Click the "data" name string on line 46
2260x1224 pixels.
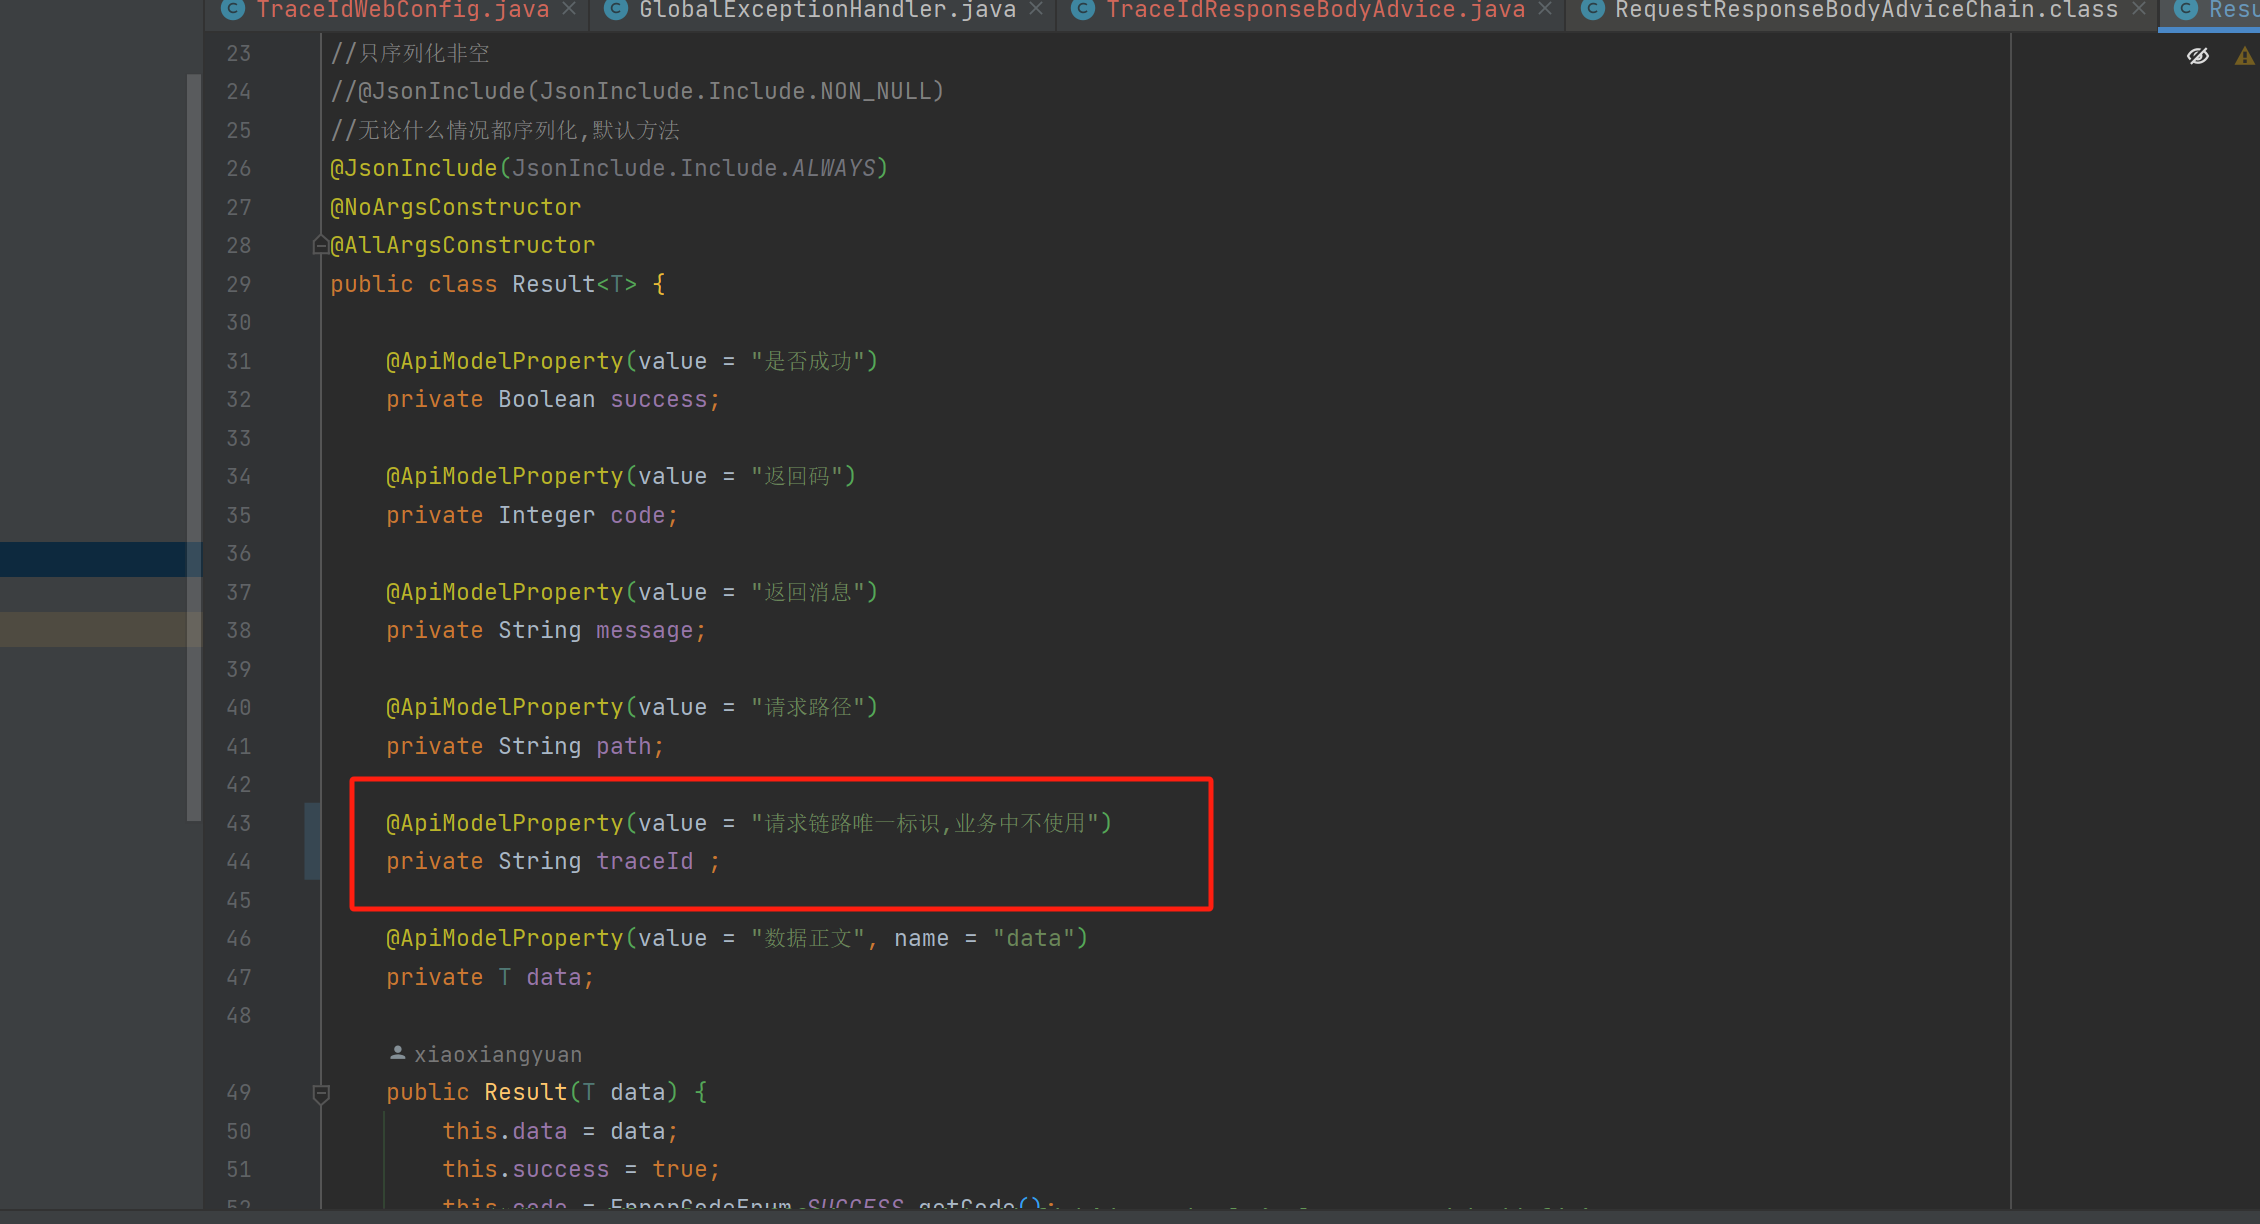(x=1033, y=938)
